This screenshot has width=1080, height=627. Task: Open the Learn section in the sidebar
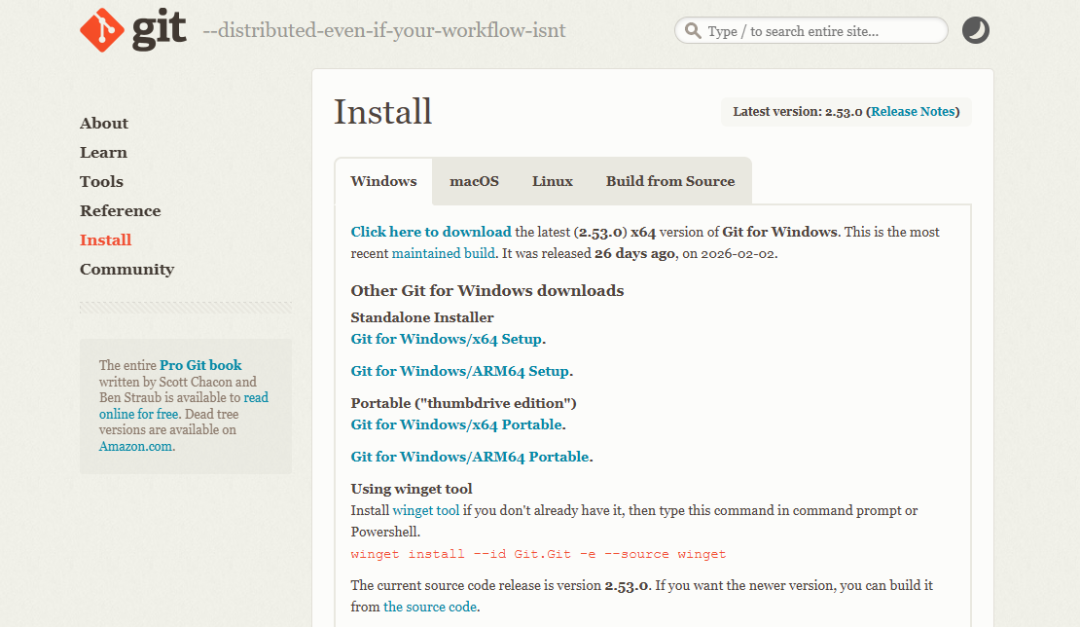103,152
